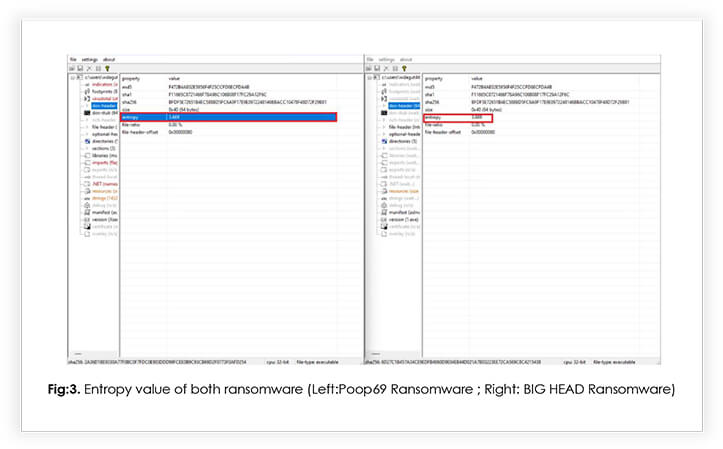
Task: Select file header node in right tree
Action: click(404, 127)
